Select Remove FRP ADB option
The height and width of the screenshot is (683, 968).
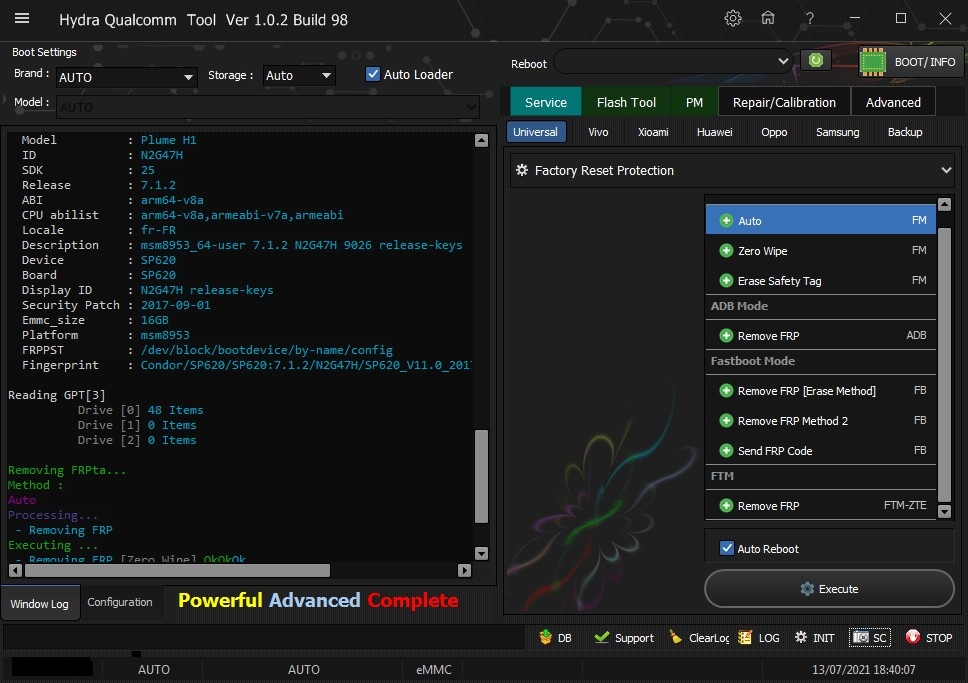820,335
